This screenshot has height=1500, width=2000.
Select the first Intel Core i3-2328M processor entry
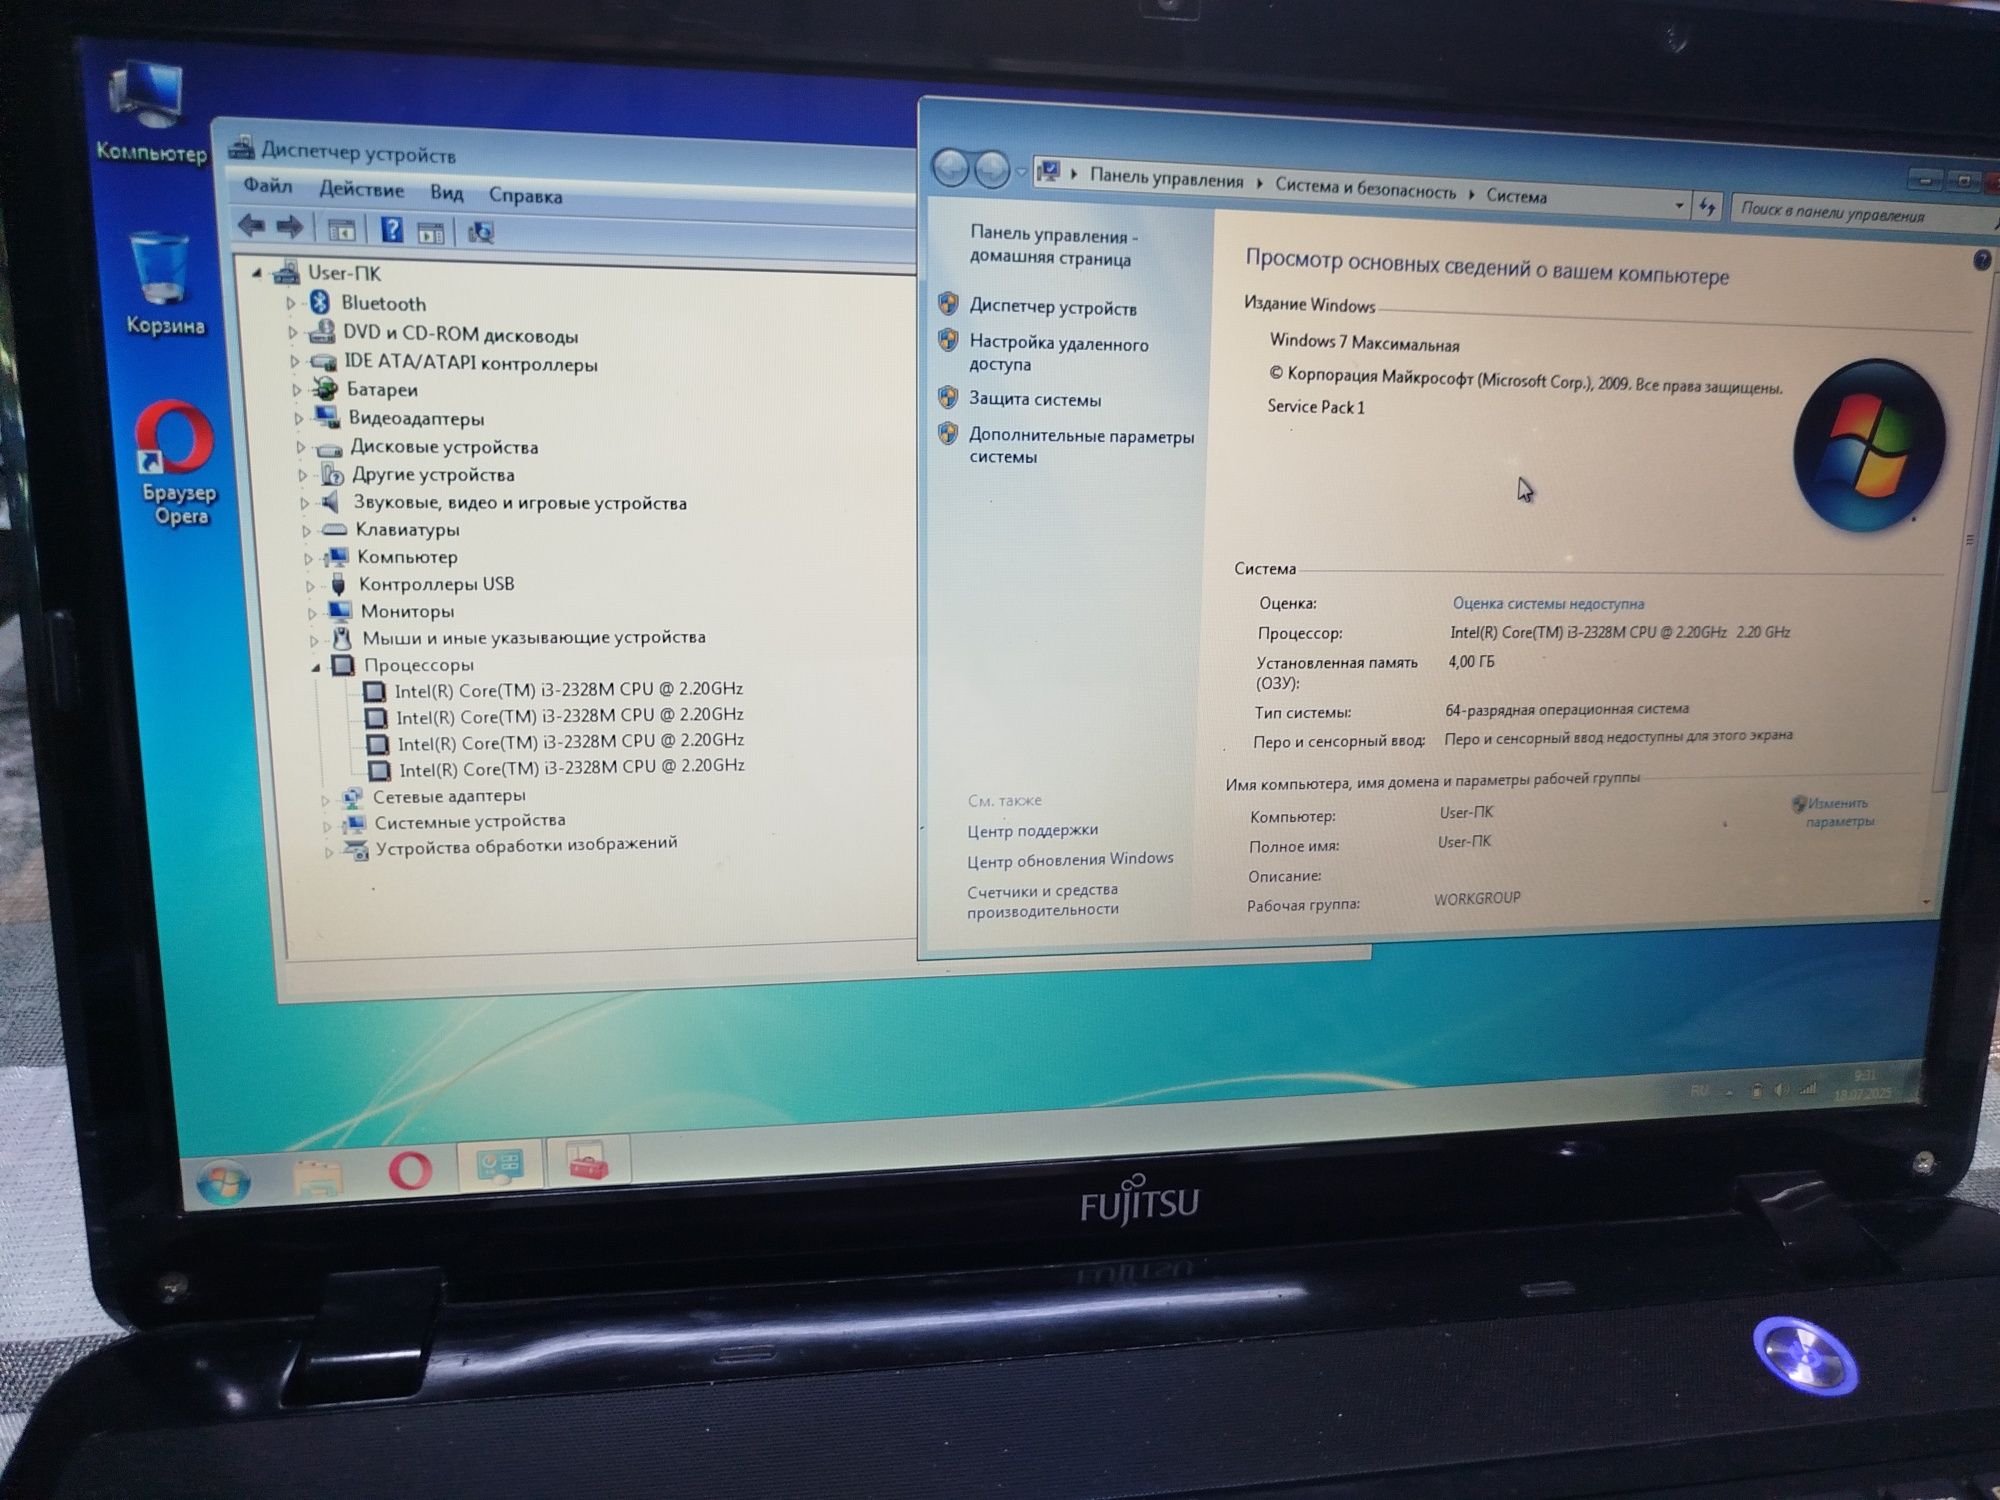tap(568, 689)
